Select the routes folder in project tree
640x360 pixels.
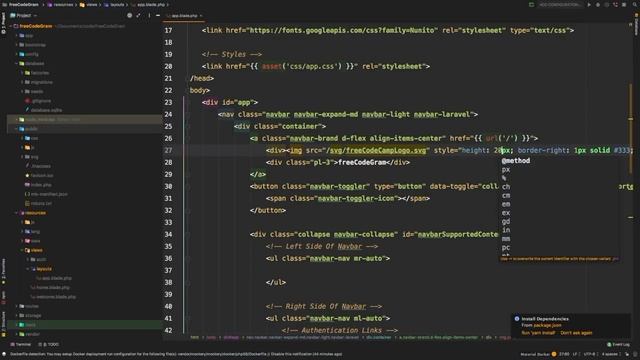click(32, 307)
